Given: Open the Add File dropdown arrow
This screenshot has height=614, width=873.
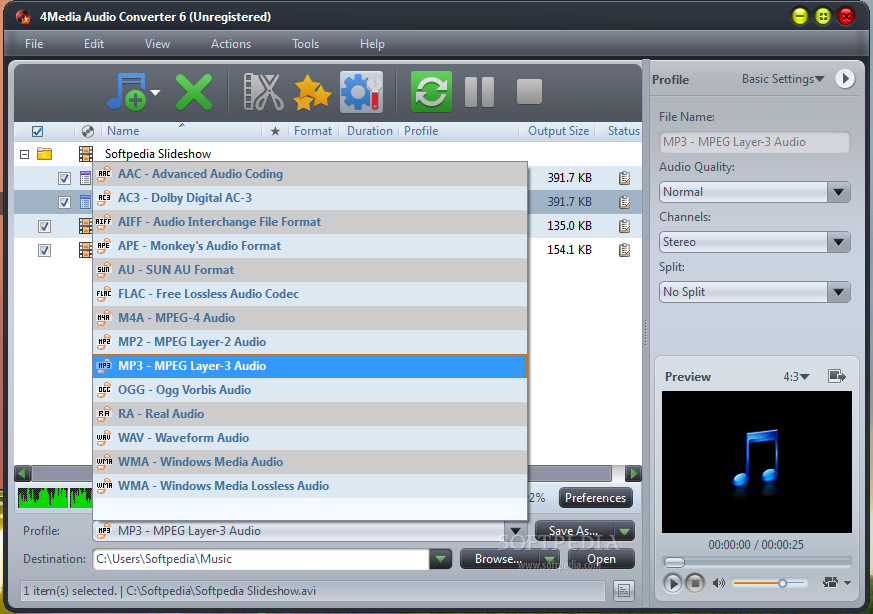Looking at the screenshot, I should coord(155,92).
